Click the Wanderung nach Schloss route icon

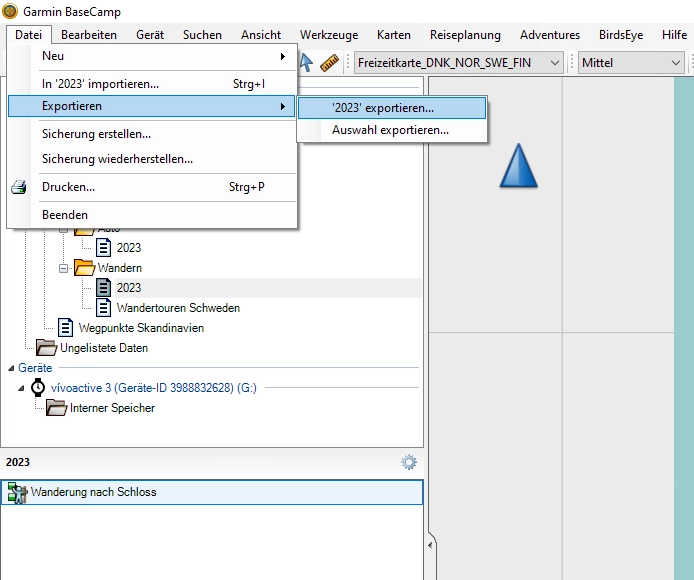(x=17, y=492)
